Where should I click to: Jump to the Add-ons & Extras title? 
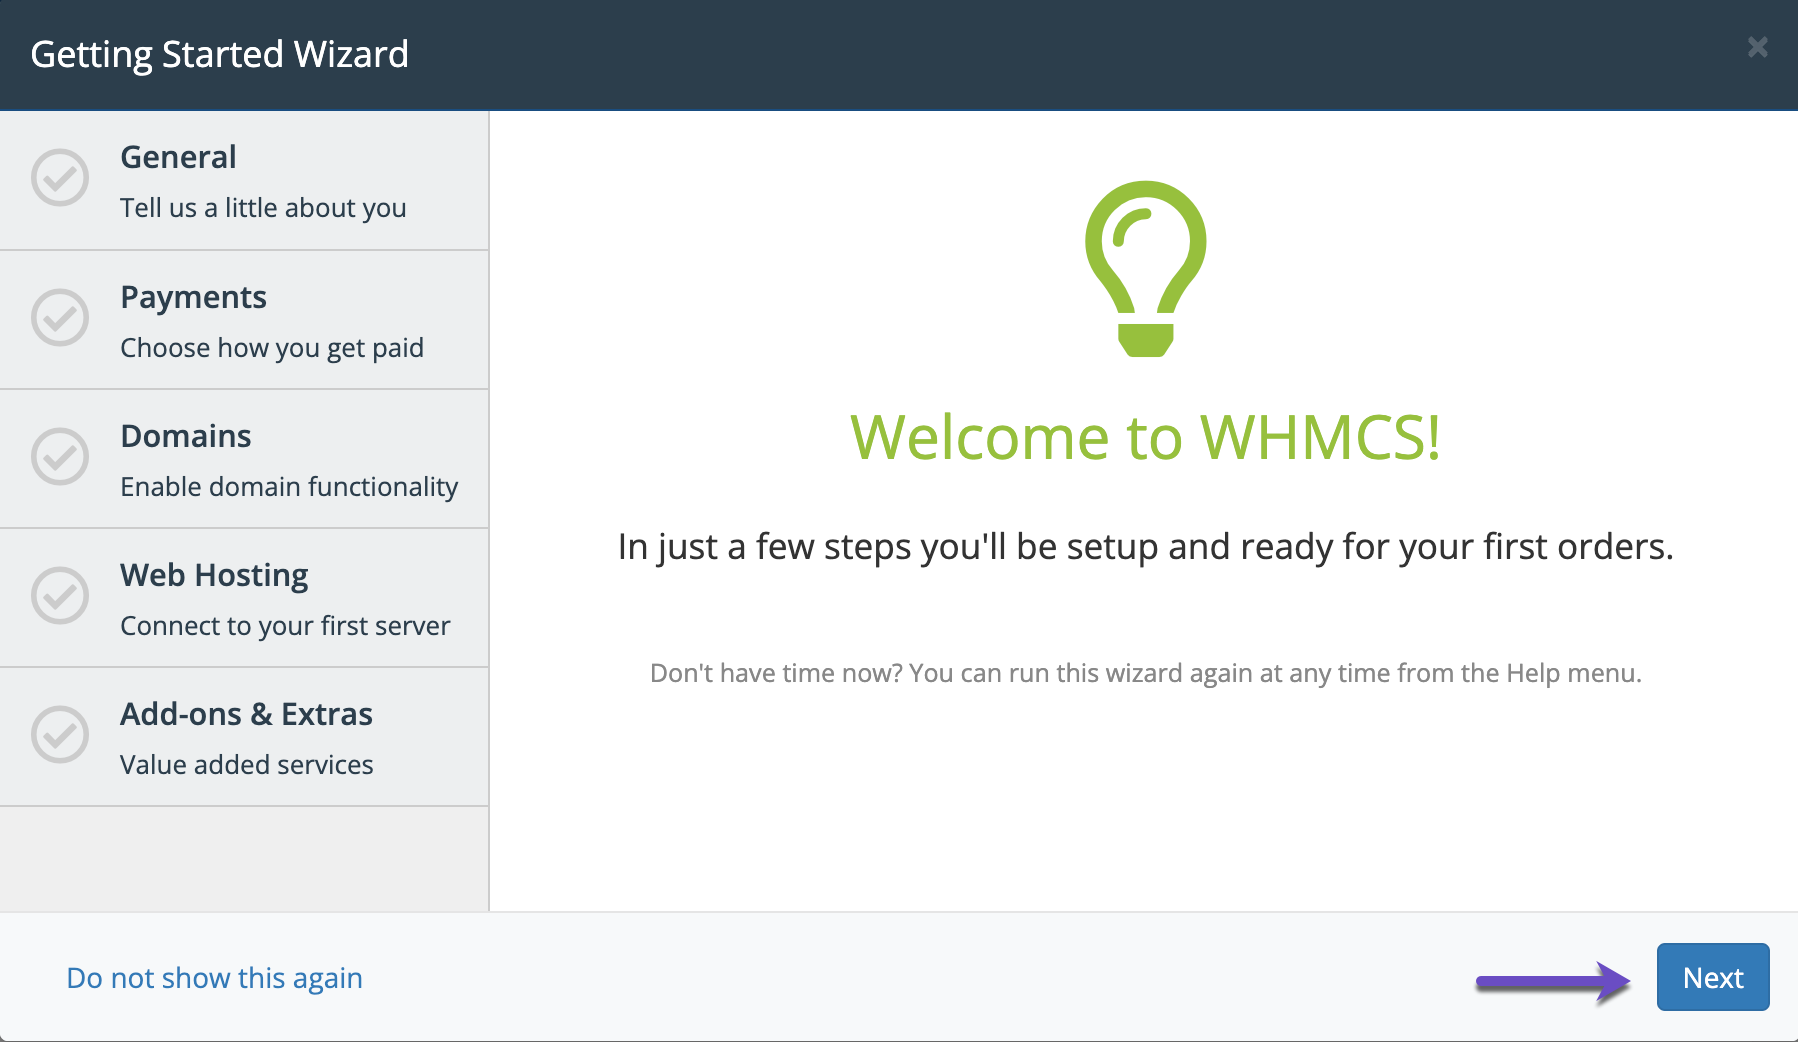246,714
